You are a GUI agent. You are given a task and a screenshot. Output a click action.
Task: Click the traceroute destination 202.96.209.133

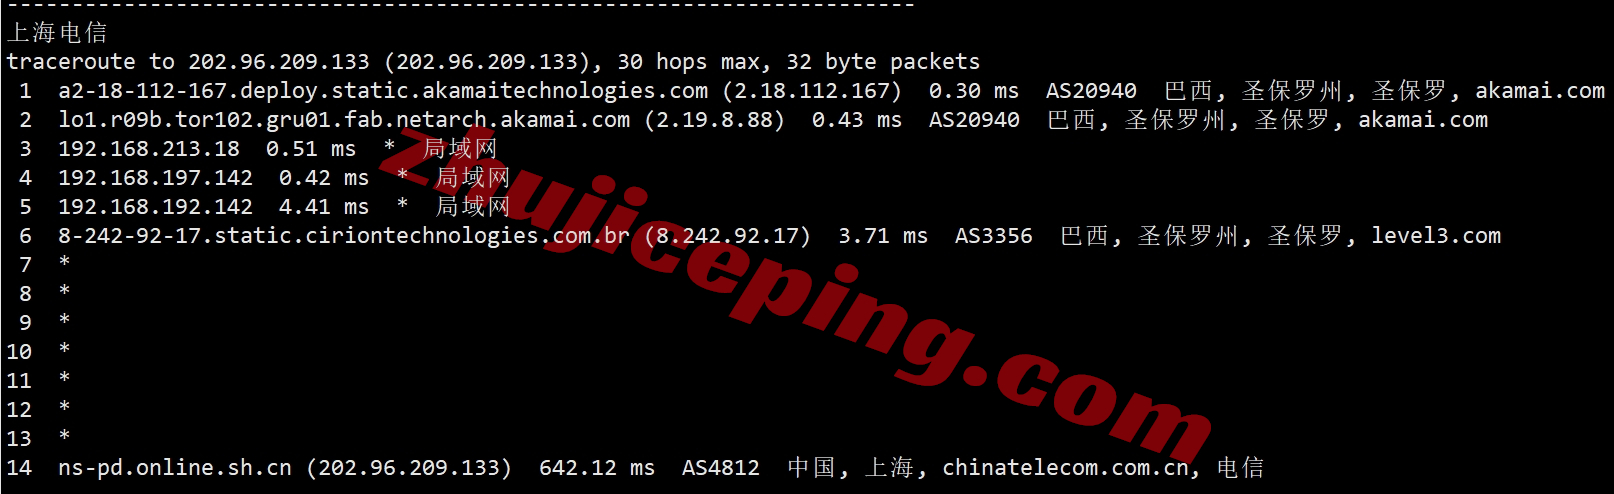279,62
